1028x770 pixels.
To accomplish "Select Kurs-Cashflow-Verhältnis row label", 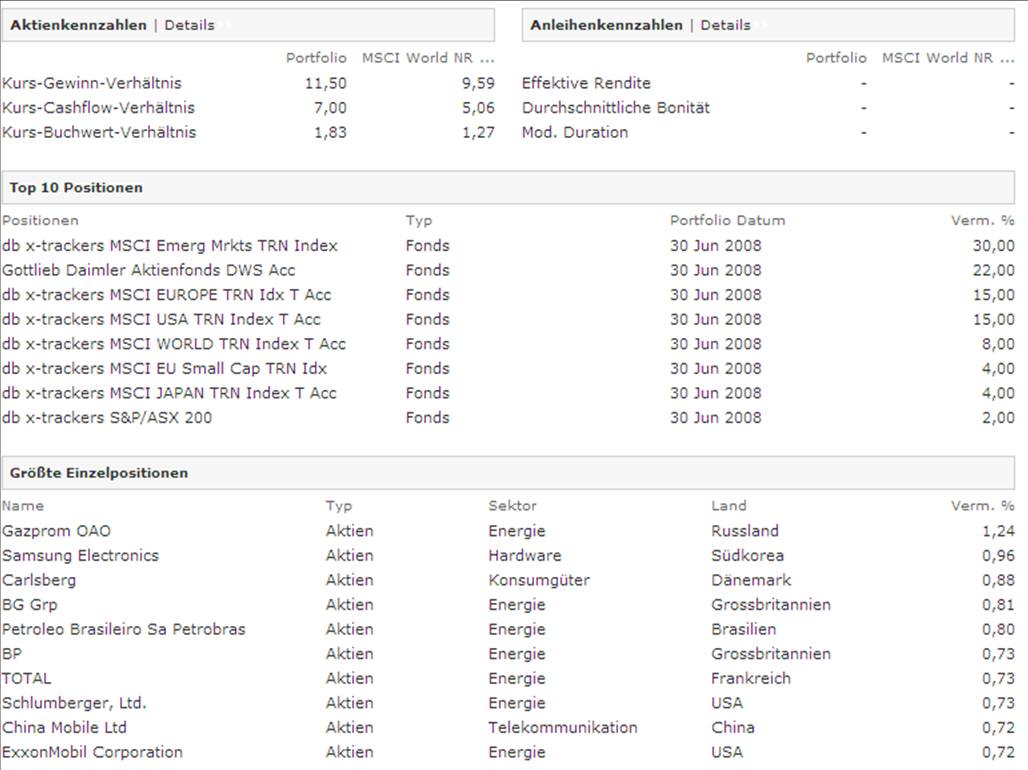I will coord(98,108).
